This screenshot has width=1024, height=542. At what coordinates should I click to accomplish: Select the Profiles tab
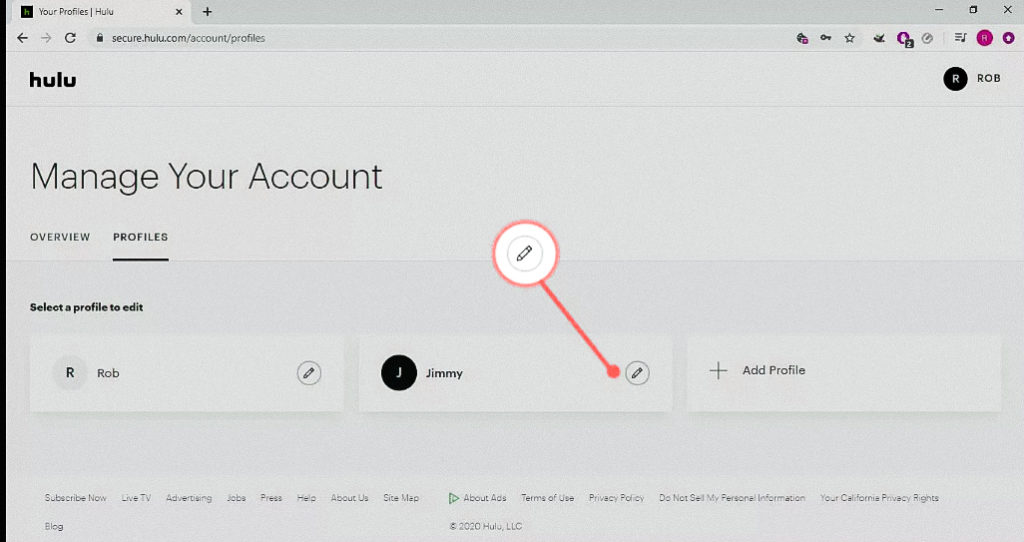click(140, 237)
